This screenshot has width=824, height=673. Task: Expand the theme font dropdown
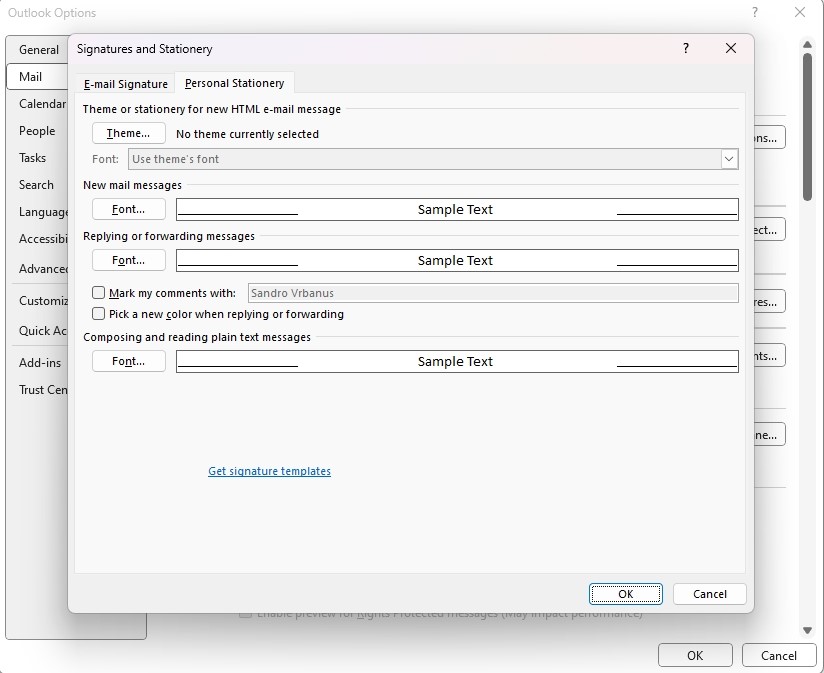(729, 159)
